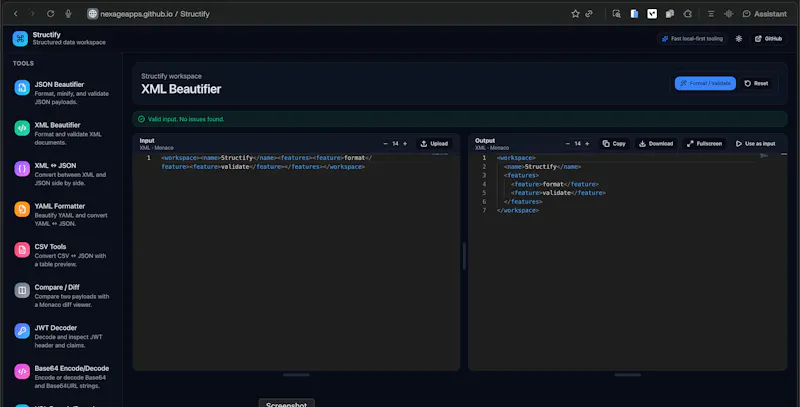Click the audio waveform icon
800x407 pixels.
(729, 14)
